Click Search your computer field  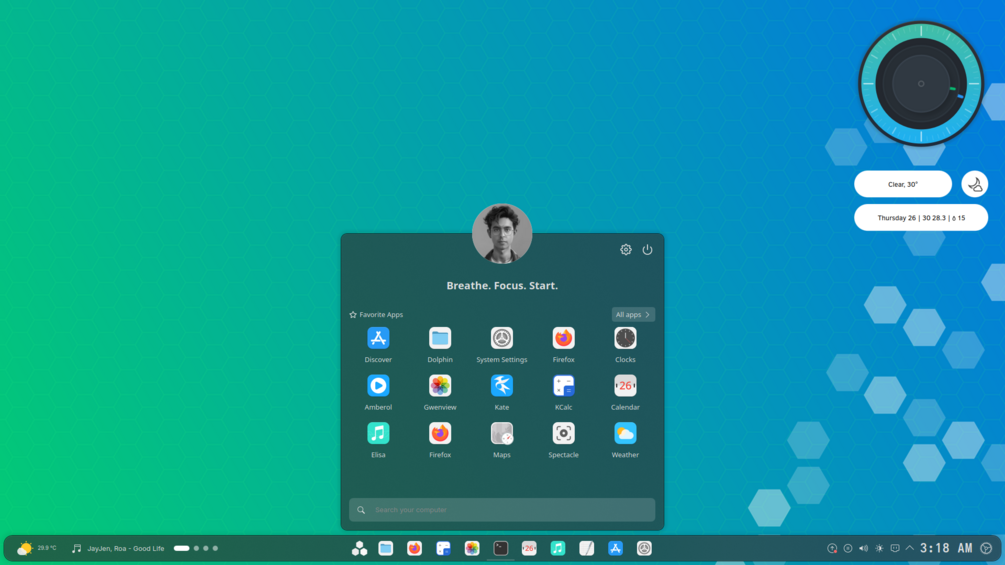(x=502, y=510)
